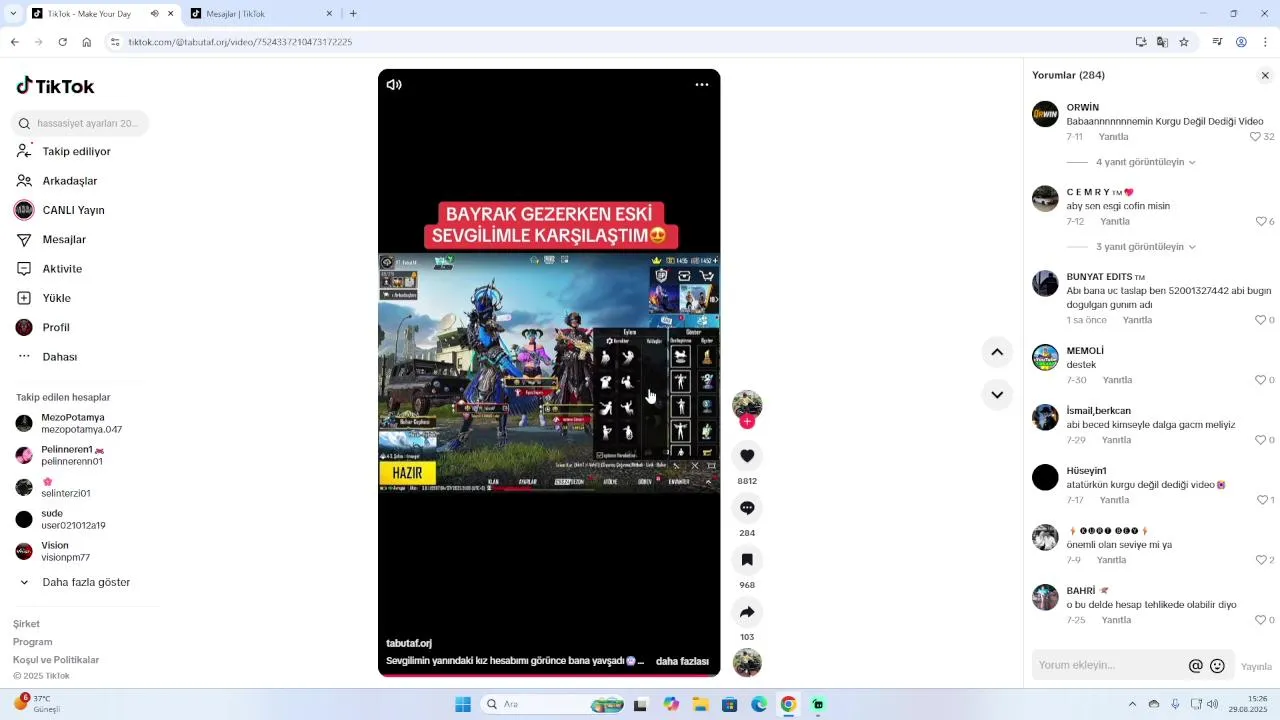1280x720 pixels.
Task: Like BAHRİ's comment
Action: [x=1260, y=620]
